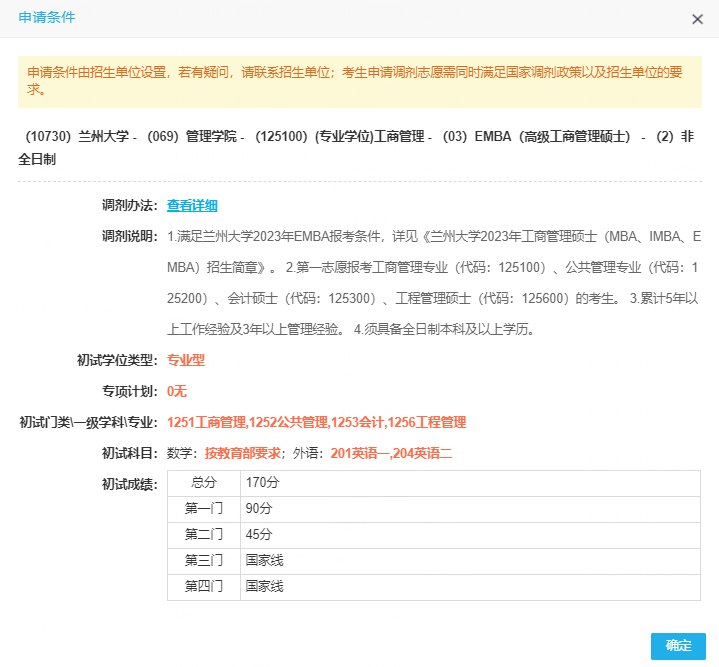Close the 申请条件 dialog with the X icon
Screen dimensions: 719x667
[697, 19]
